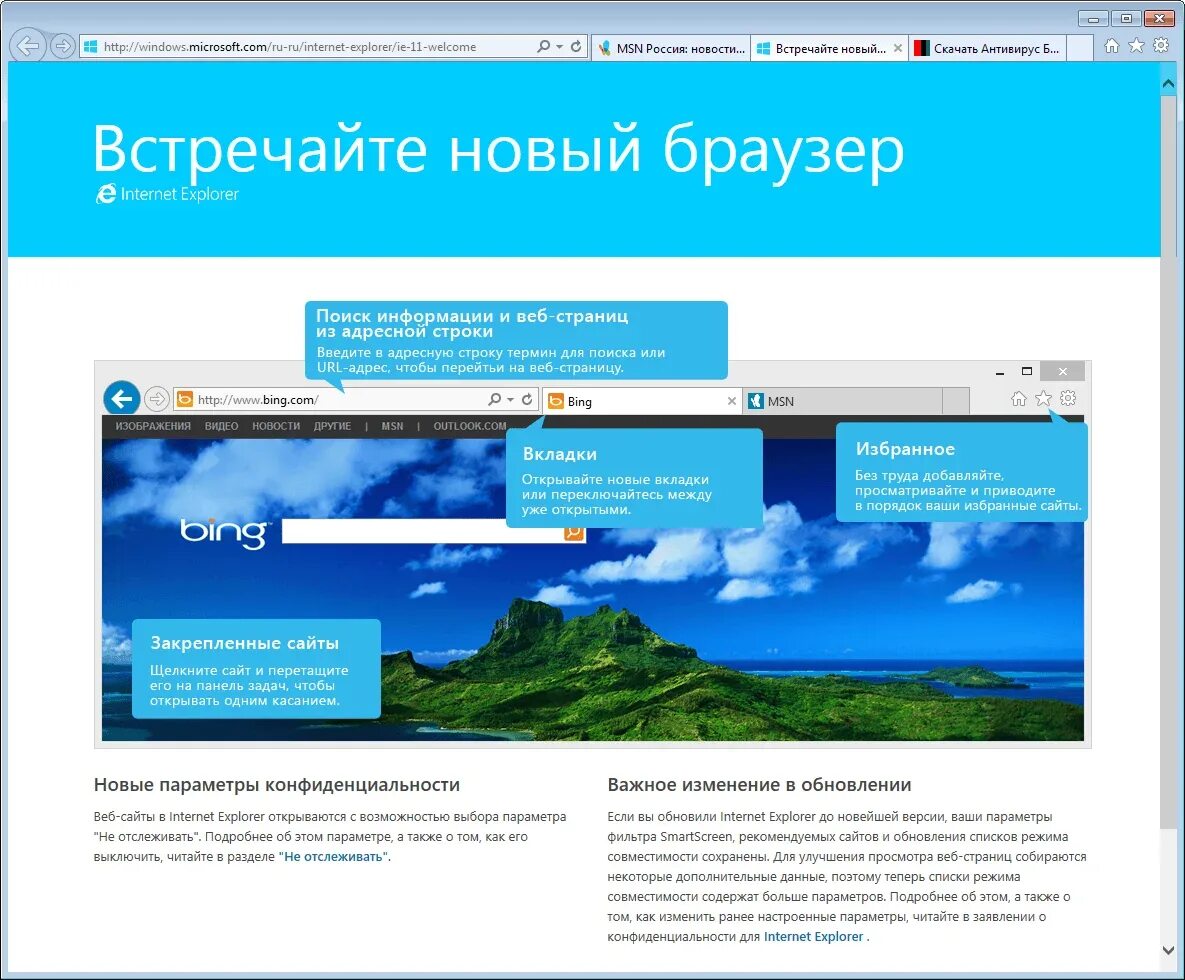
Task: Click the "Не отслеживать" link
Action: point(333,857)
